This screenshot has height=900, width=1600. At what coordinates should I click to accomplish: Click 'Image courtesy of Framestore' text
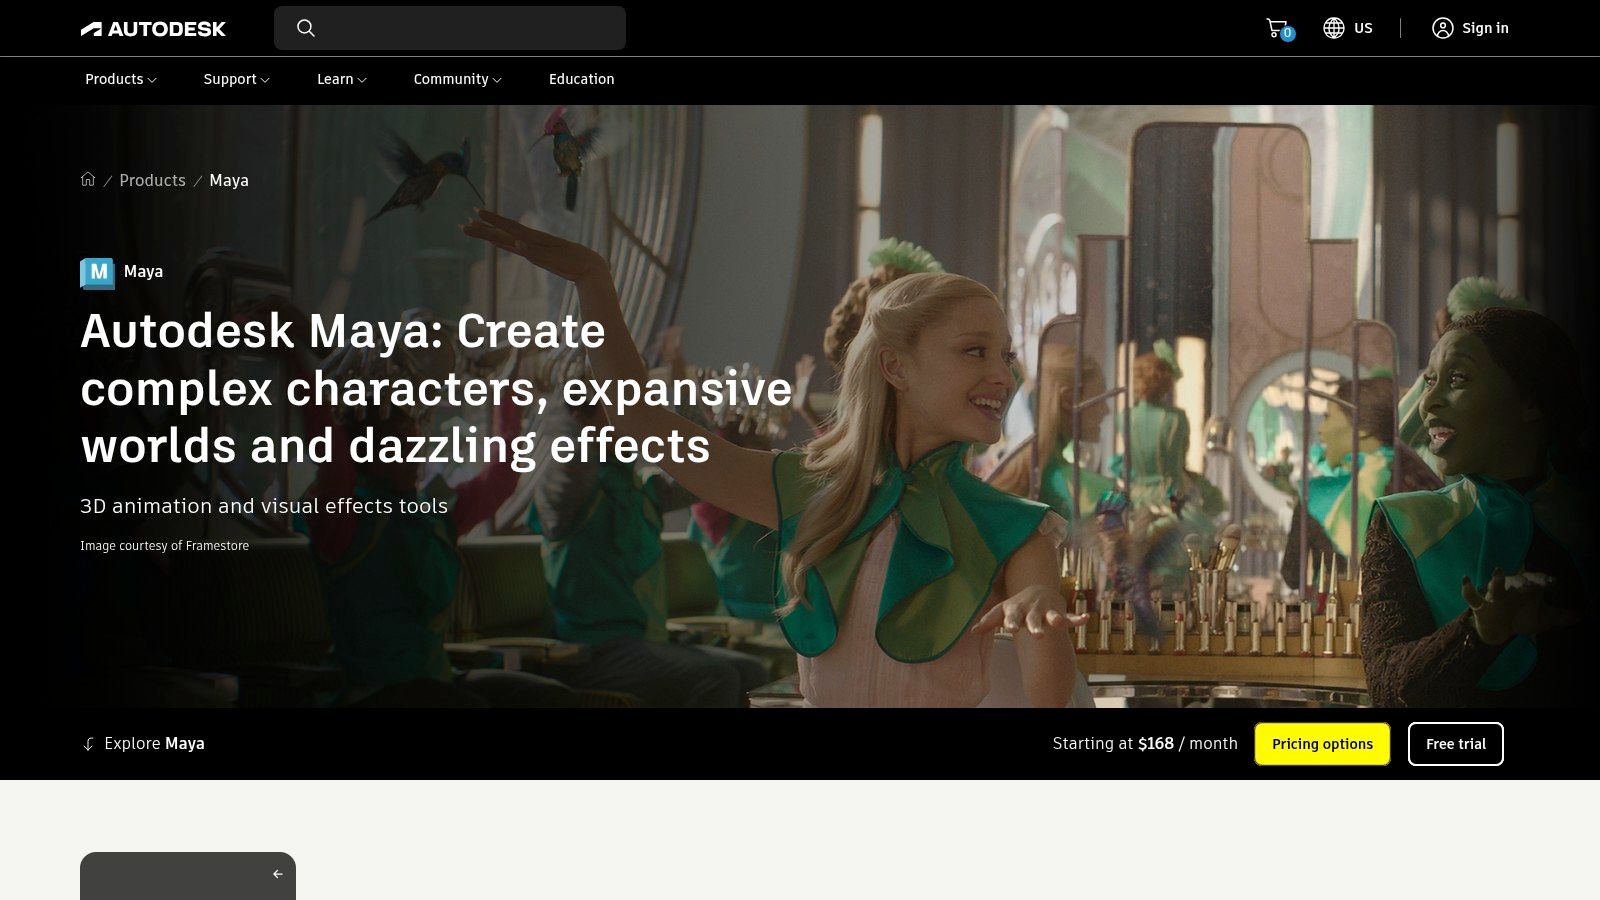(164, 546)
